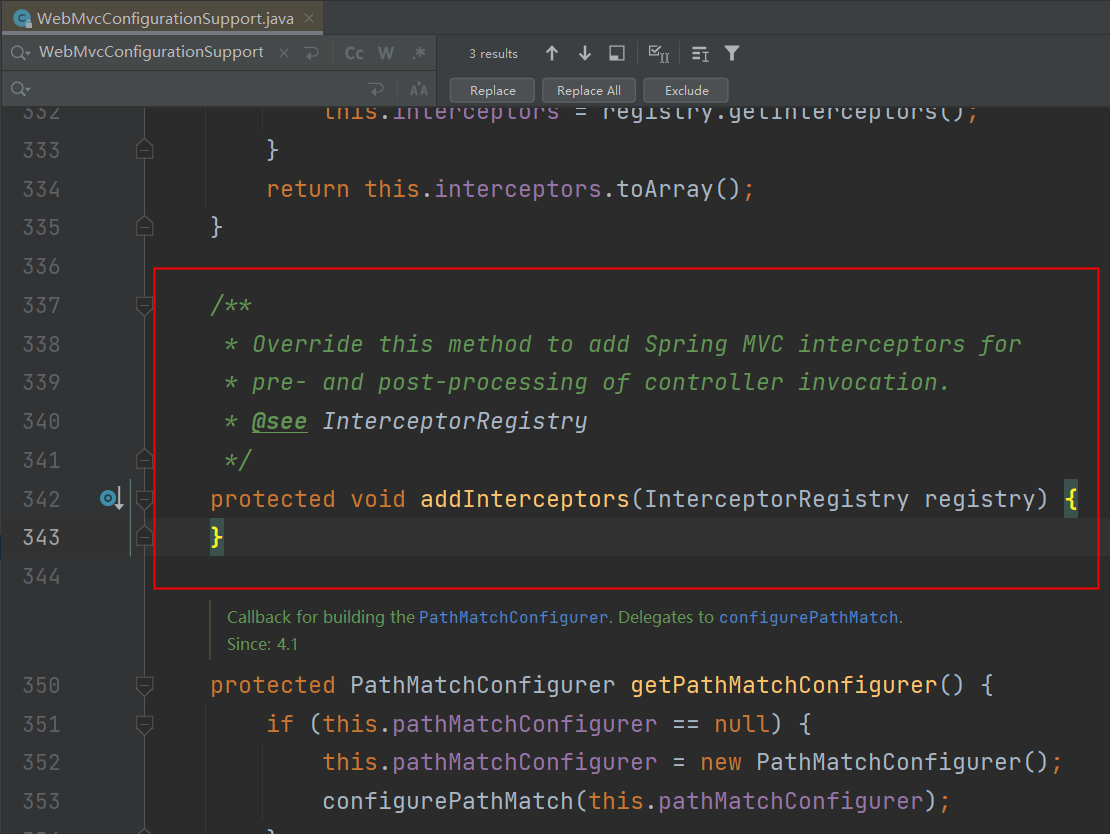The height and width of the screenshot is (834, 1110).
Task: Collapse getPathMatchConfigurer method at line 350
Action: click(144, 685)
